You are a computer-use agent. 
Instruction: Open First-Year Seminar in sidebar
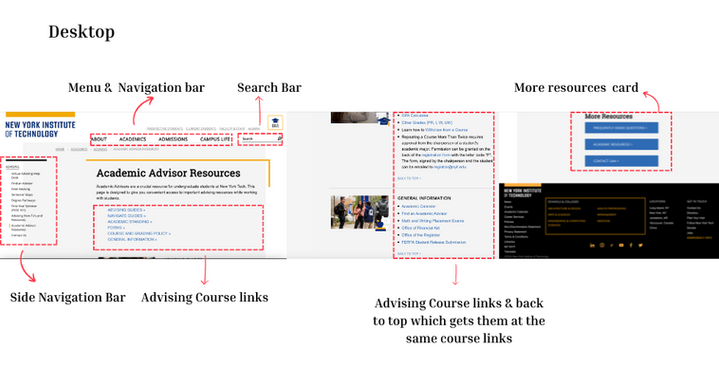[23, 208]
